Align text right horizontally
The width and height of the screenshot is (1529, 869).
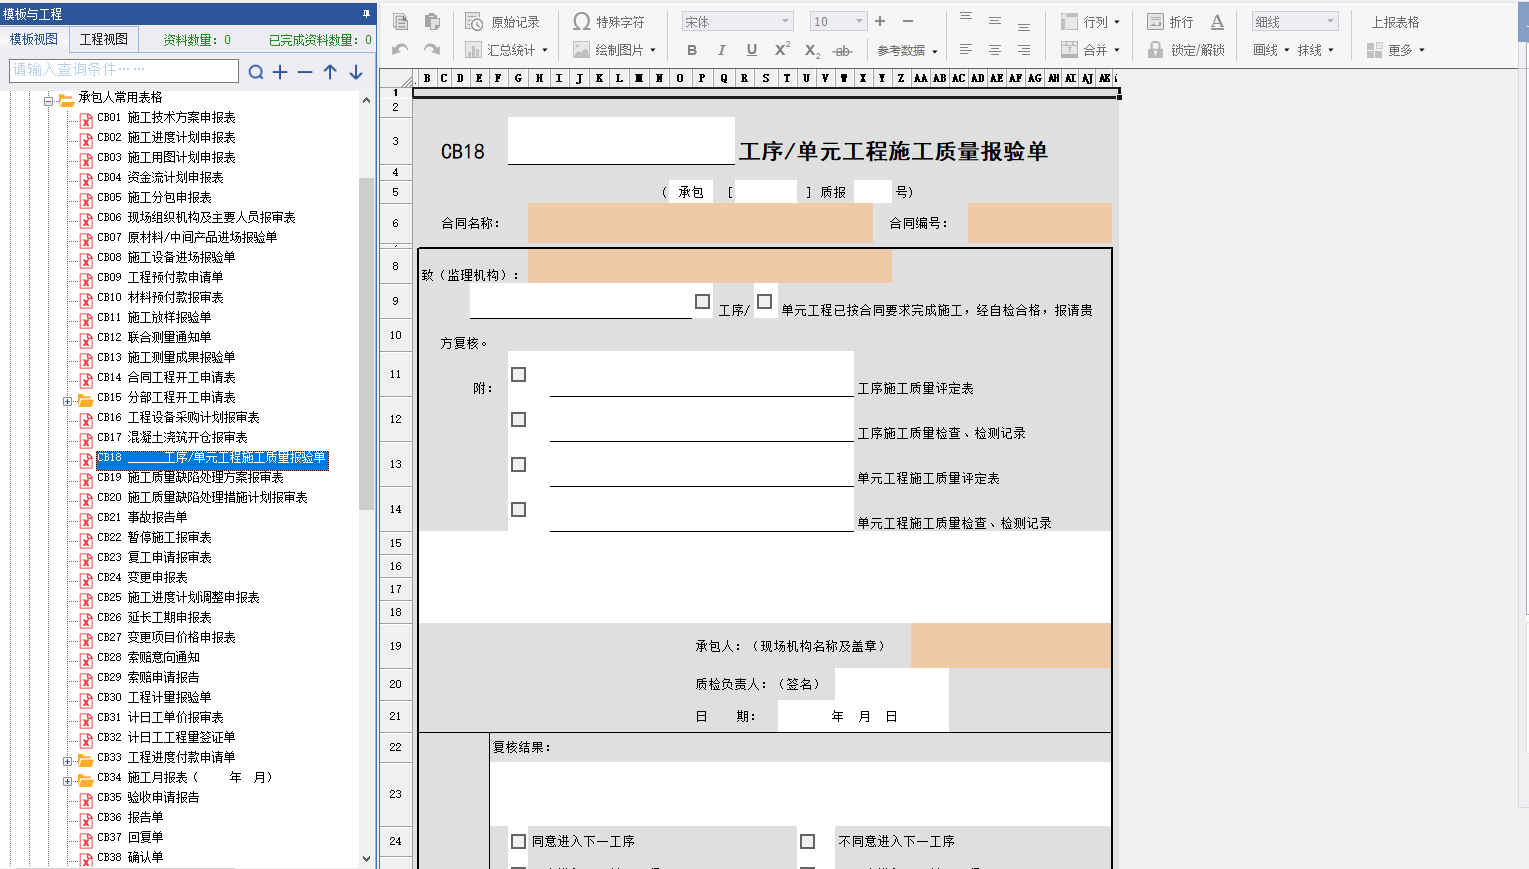1024,49
